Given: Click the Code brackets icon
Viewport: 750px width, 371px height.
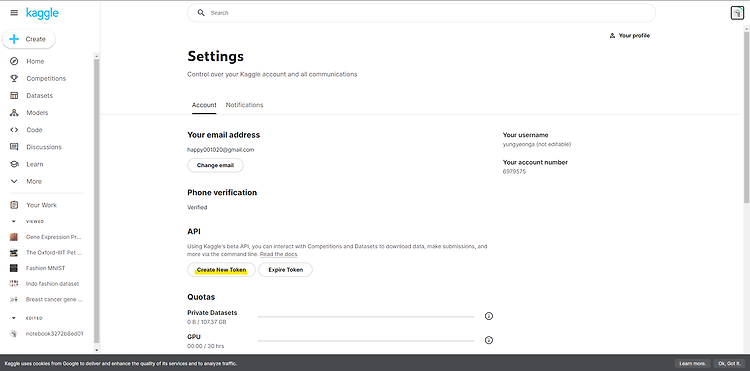Looking at the screenshot, I should (14, 130).
